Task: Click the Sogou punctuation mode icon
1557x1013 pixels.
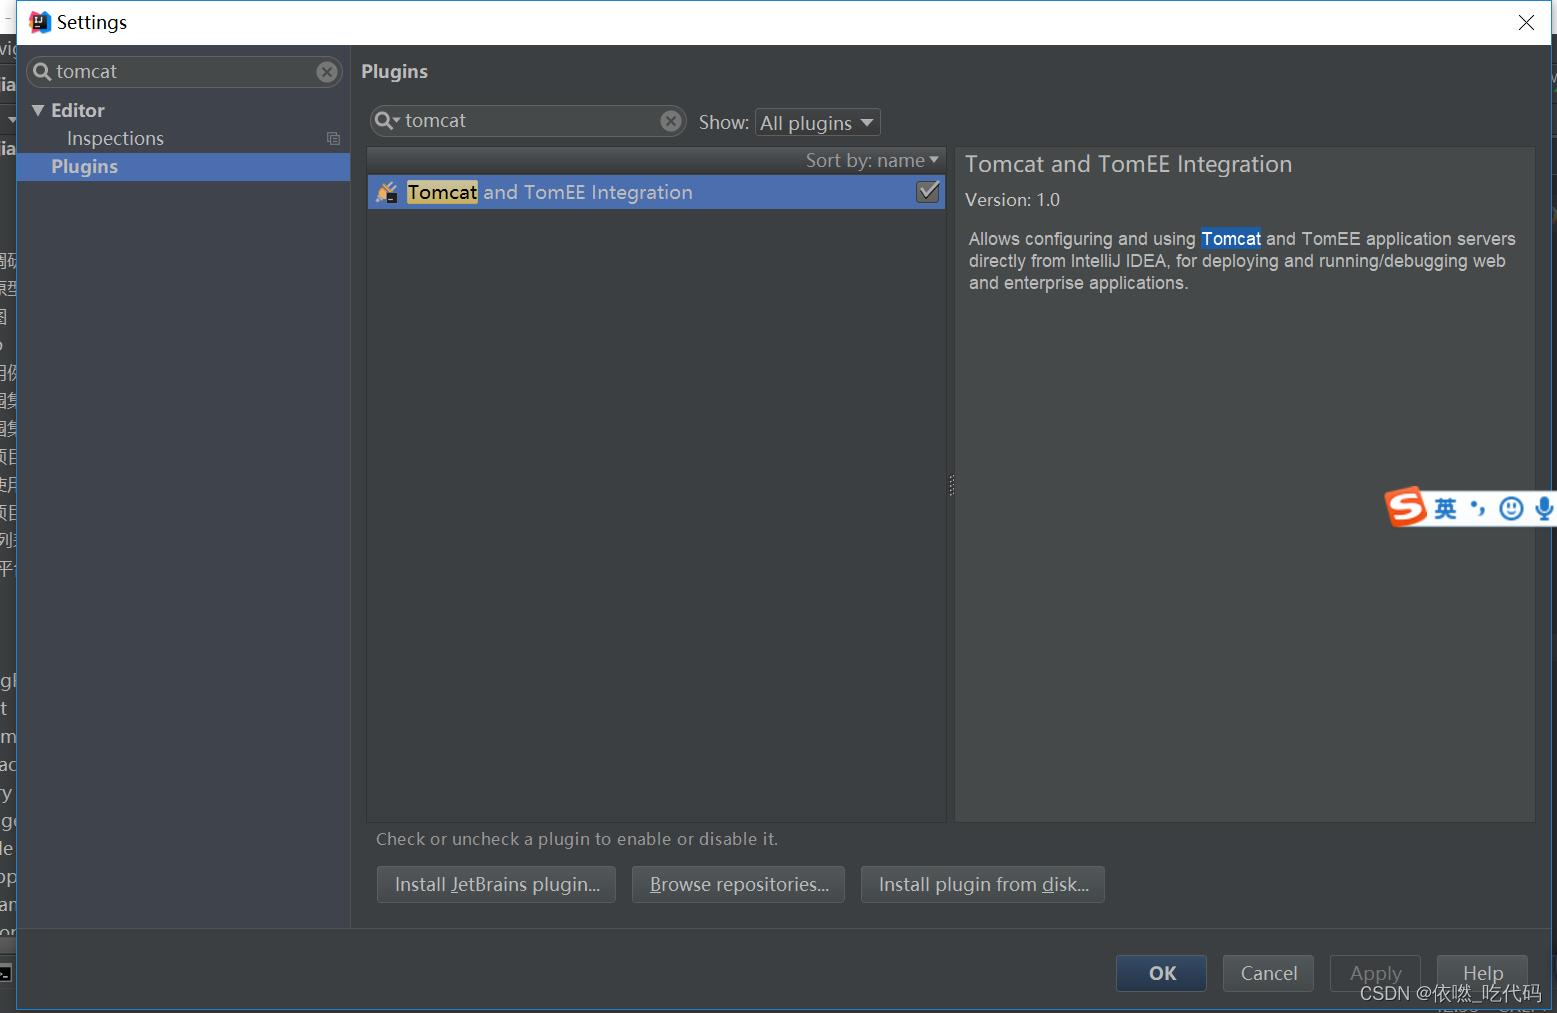Action: coord(1478,510)
